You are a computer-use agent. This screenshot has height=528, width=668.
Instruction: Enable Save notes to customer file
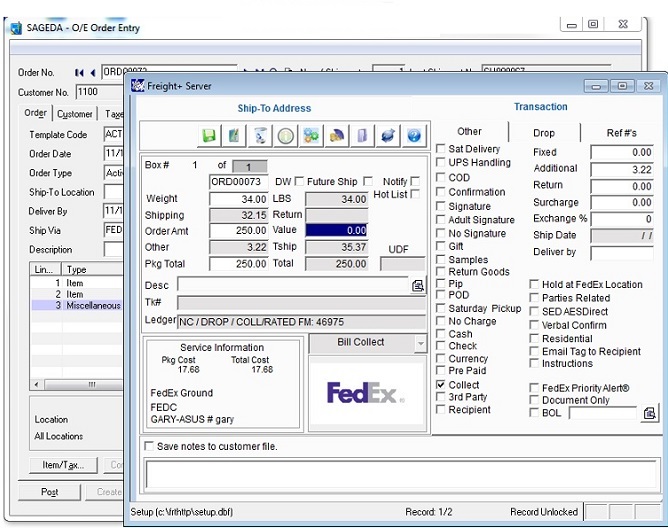coord(149,446)
